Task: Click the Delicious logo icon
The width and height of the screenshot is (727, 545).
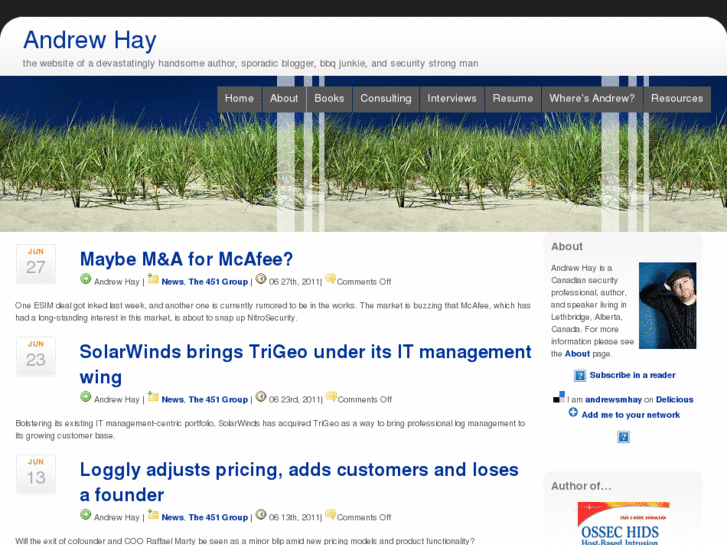Action: click(x=559, y=397)
